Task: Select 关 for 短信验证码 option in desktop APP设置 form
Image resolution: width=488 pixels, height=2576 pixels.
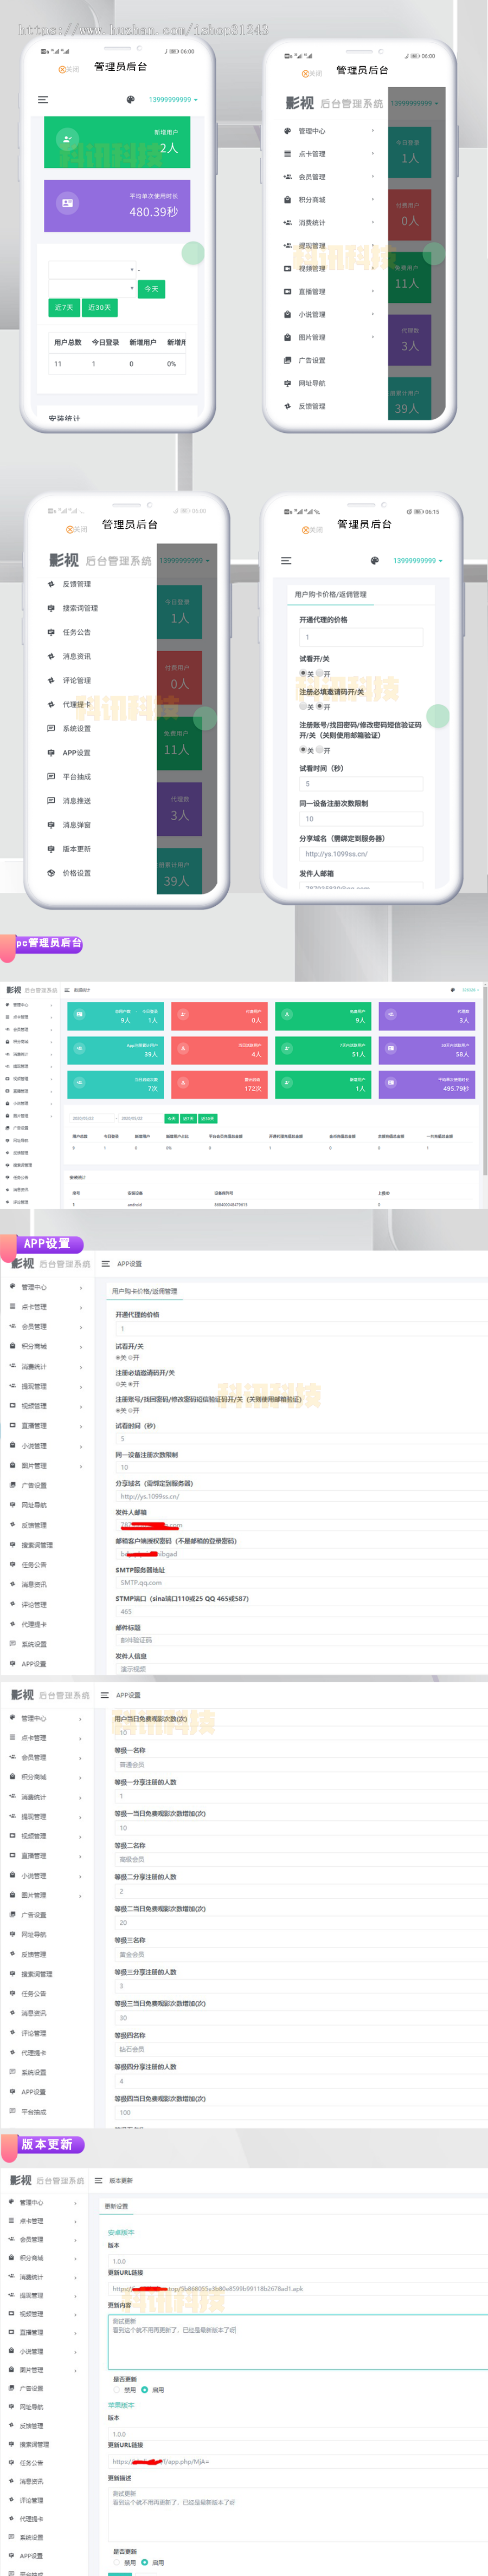Action: [x=117, y=1410]
